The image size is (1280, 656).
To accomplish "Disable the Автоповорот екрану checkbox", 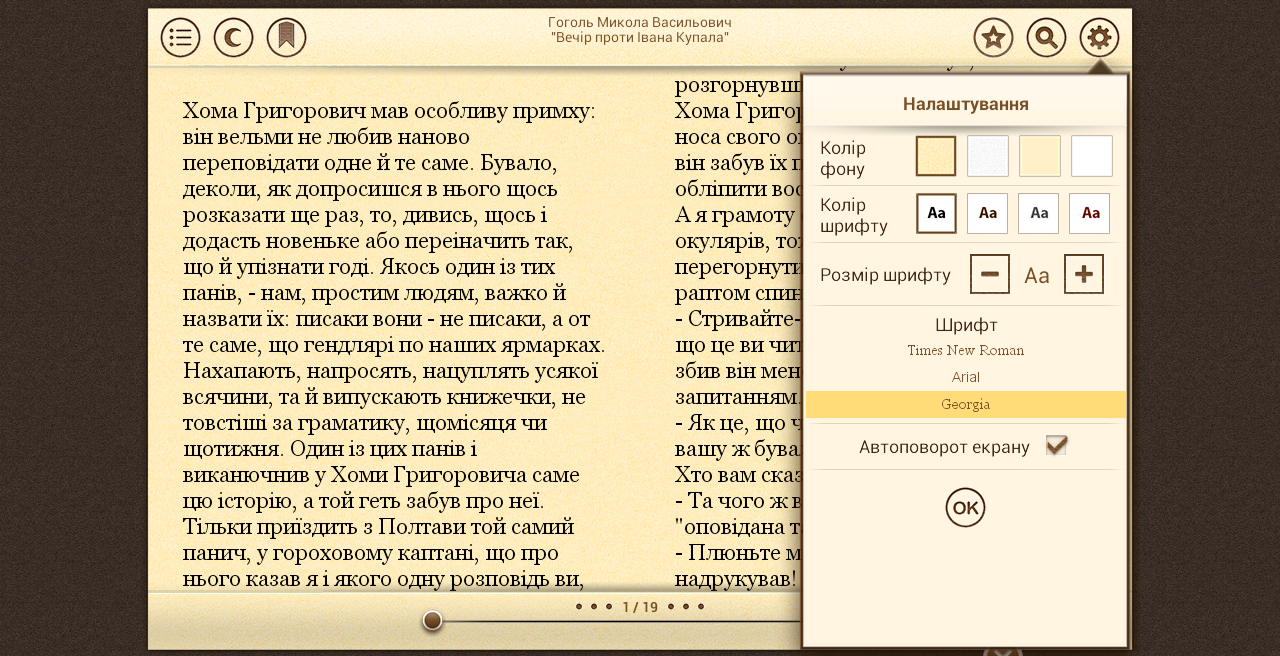I will (1056, 446).
